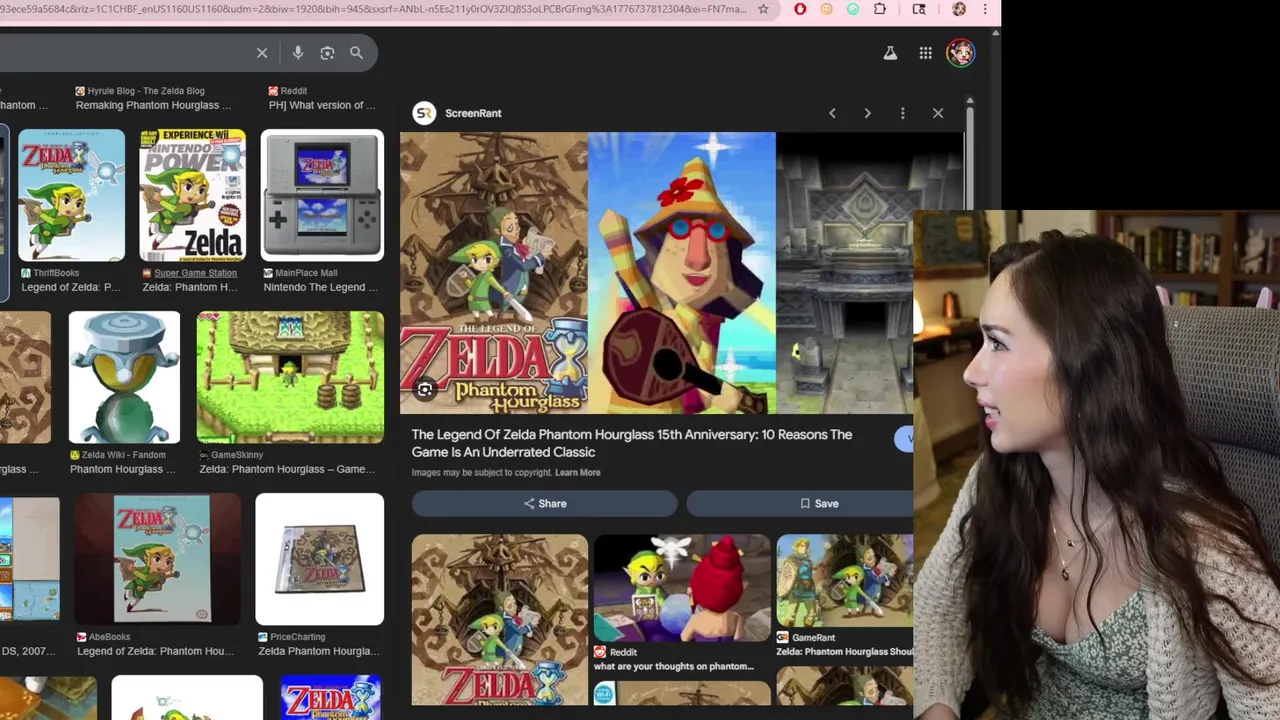This screenshot has width=1280, height=720.
Task: Search by image with the Lens camera icon
Action: pos(327,53)
